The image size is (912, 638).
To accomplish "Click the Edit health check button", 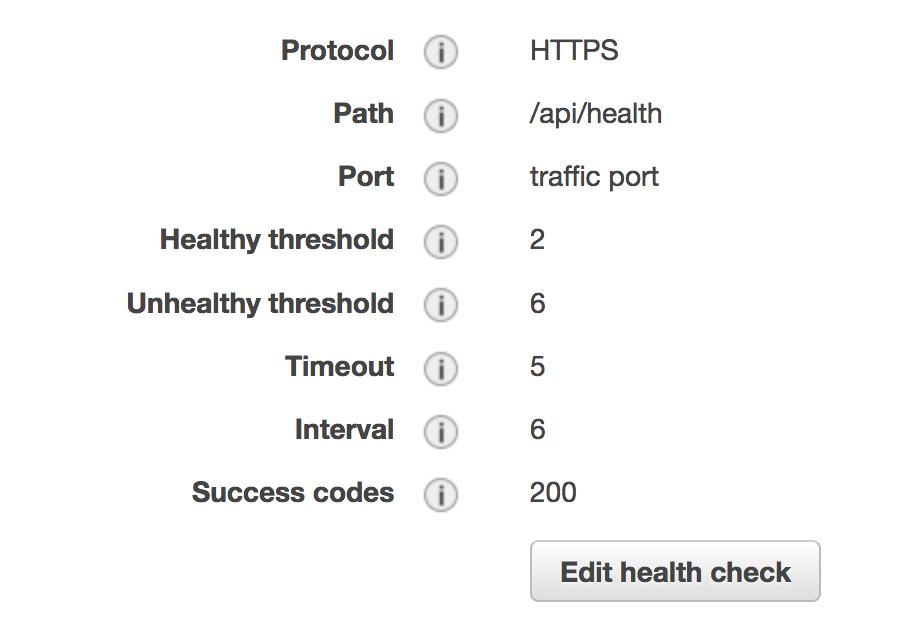I will click(675, 571).
